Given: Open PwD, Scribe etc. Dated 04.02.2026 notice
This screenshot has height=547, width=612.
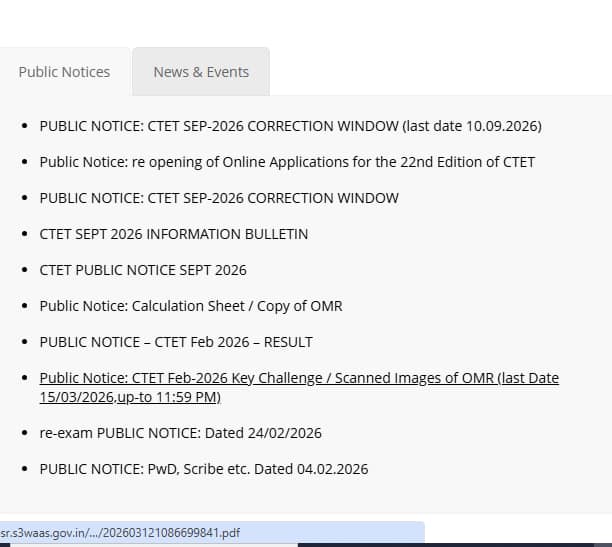Looking at the screenshot, I should (x=204, y=469).
